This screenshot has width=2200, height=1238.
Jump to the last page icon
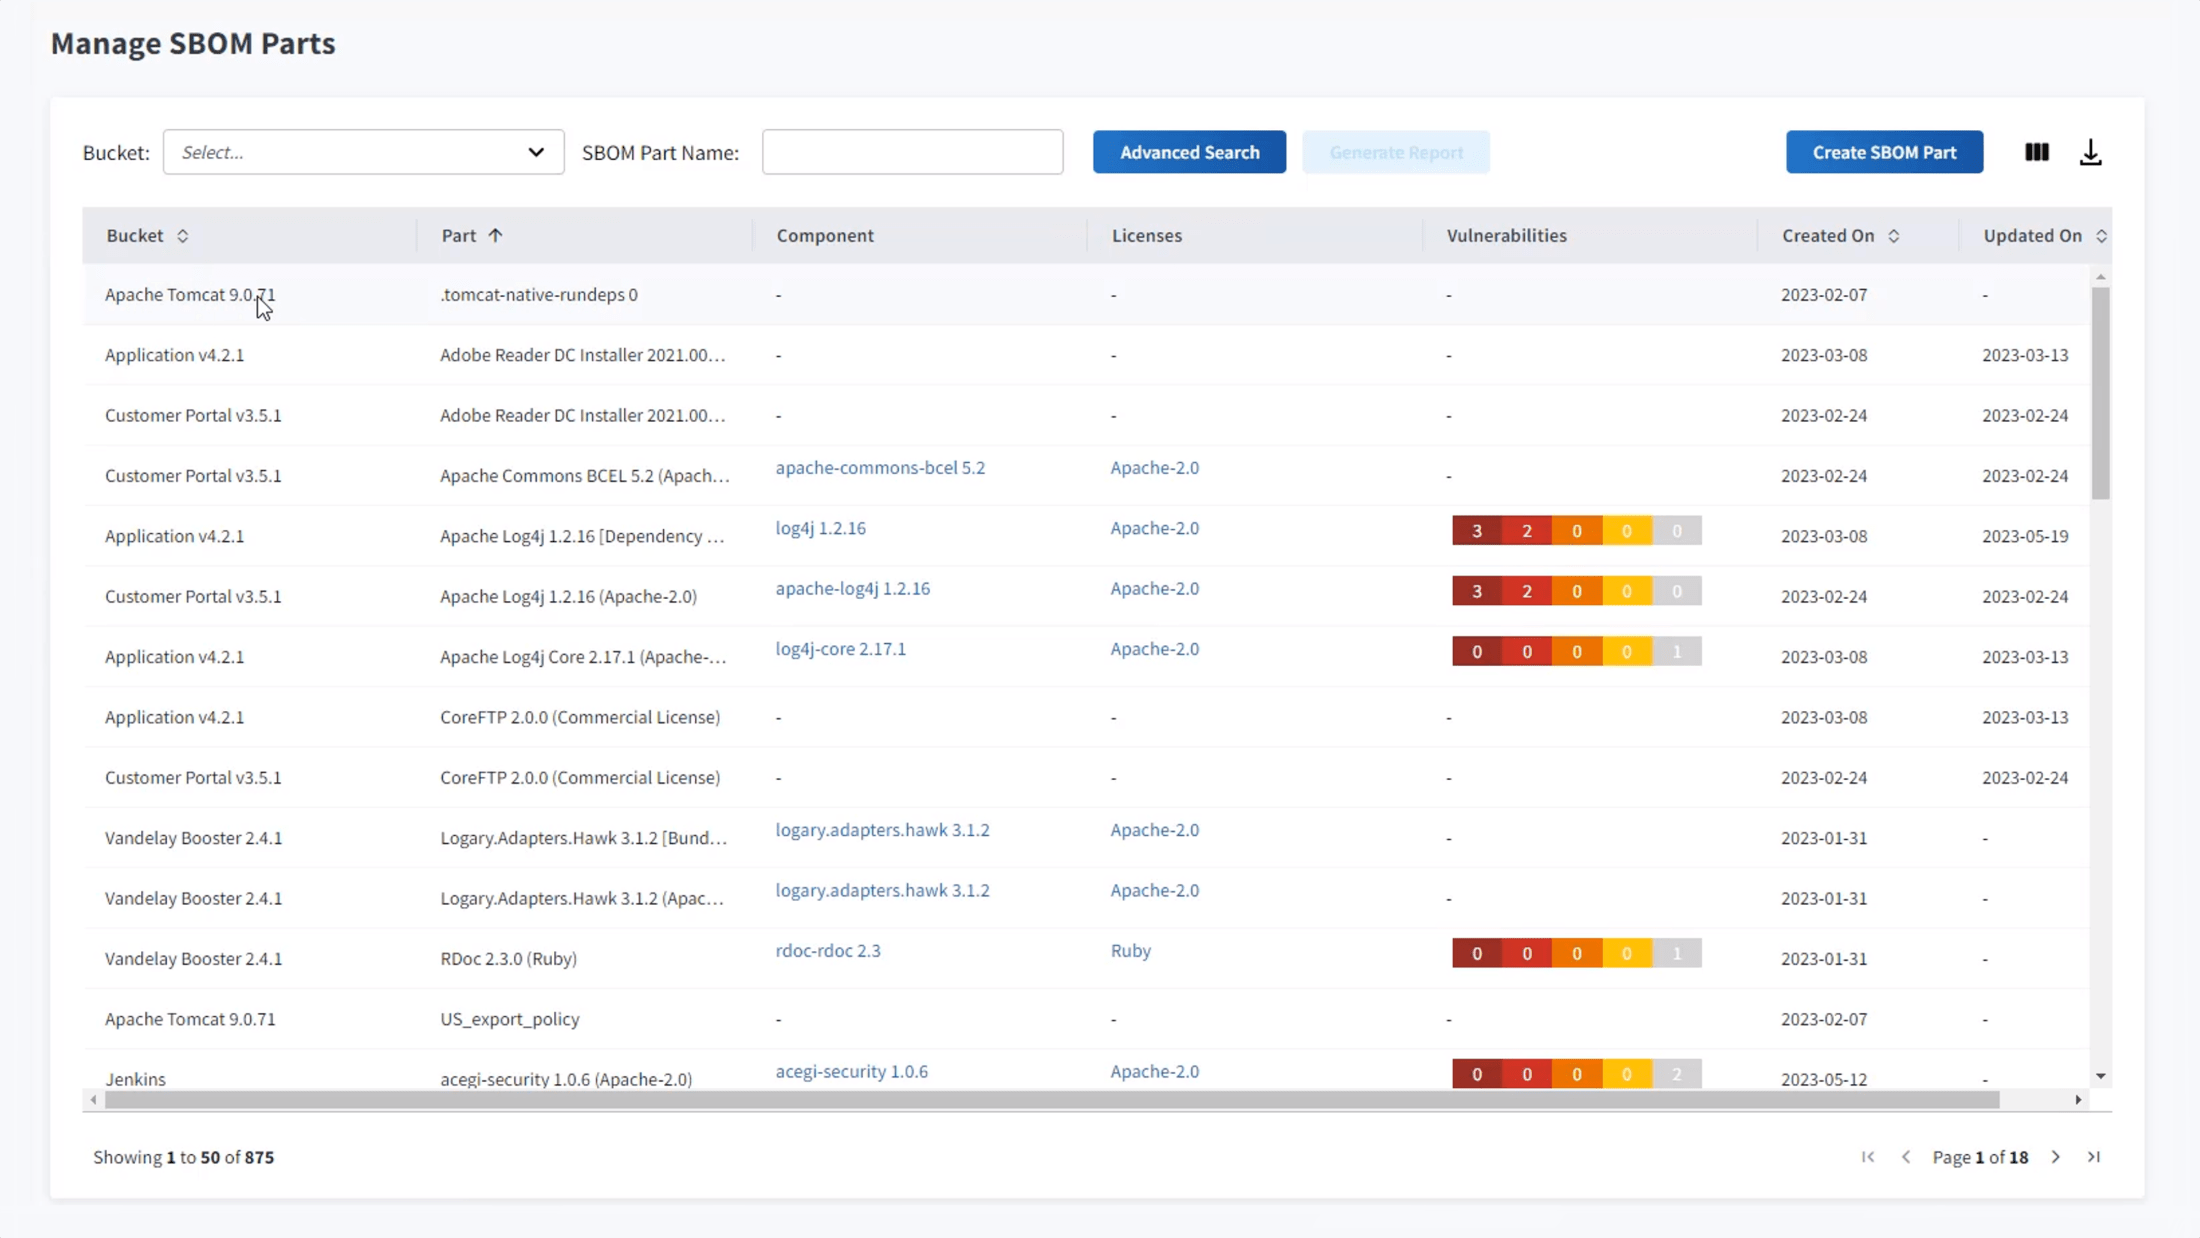2093,1157
